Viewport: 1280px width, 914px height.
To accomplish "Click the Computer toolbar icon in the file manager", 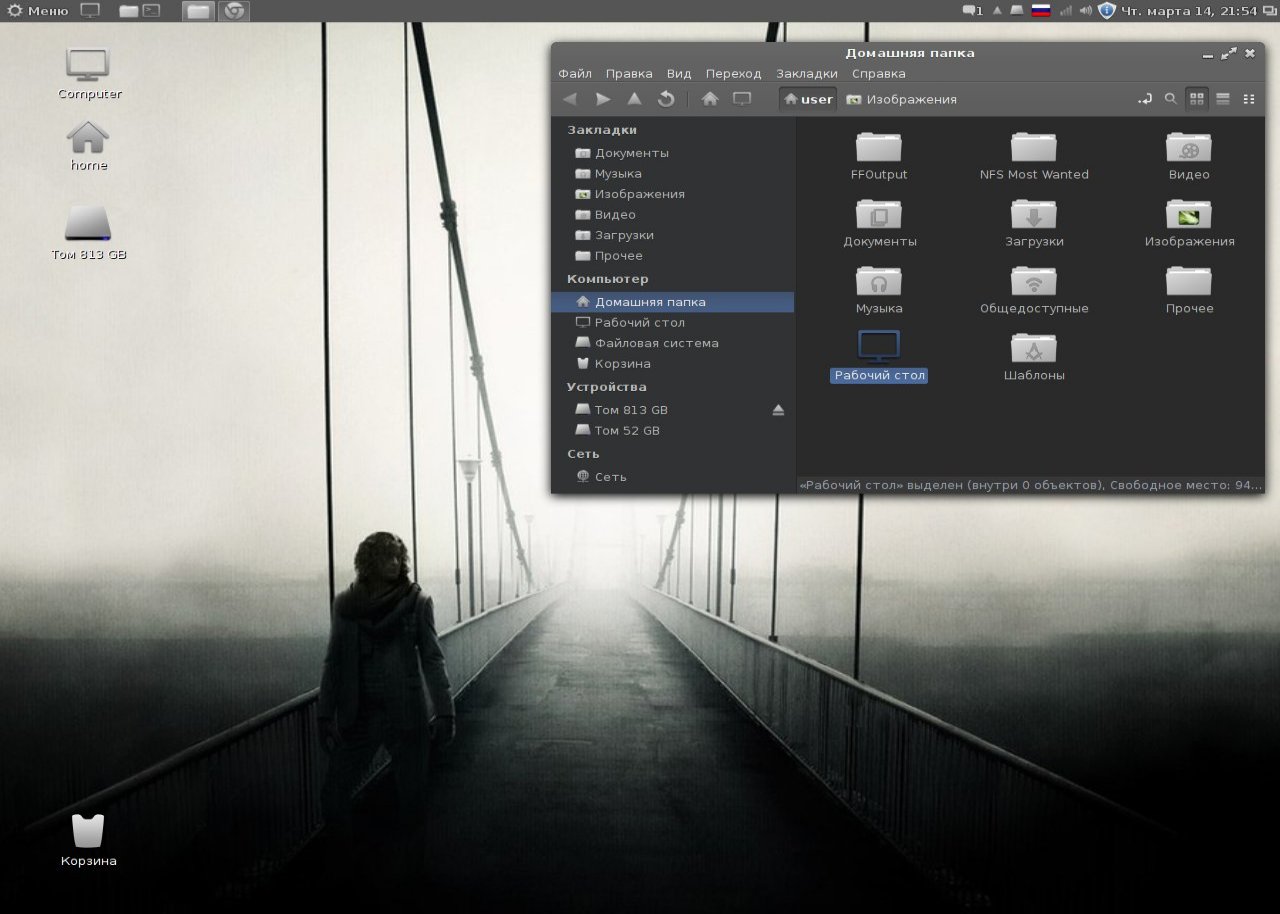I will pyautogui.click(x=742, y=99).
